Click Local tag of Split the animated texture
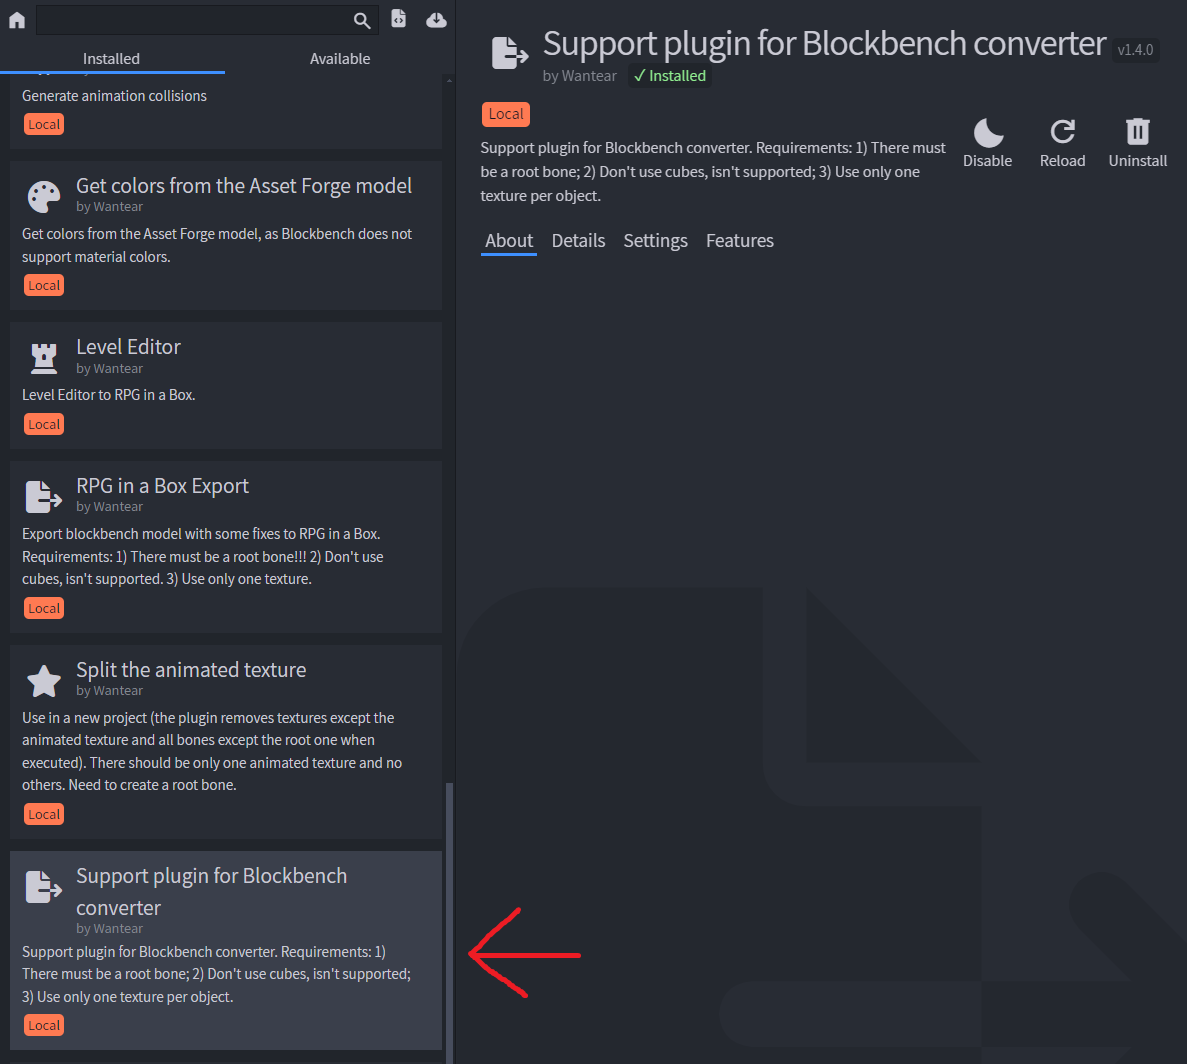 point(44,814)
